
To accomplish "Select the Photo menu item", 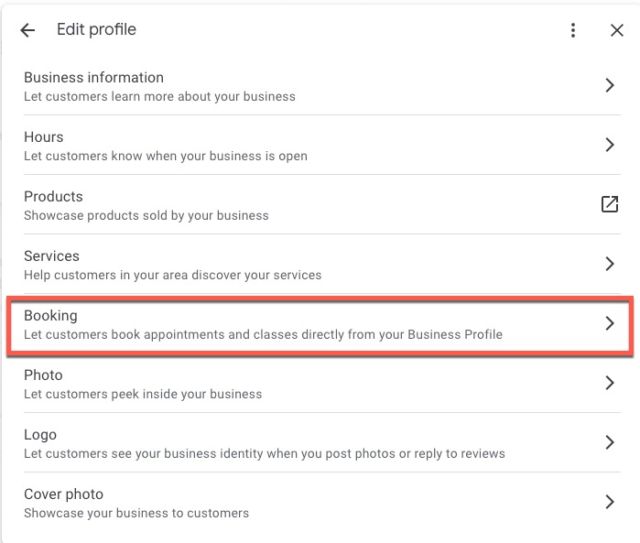I will [43, 375].
